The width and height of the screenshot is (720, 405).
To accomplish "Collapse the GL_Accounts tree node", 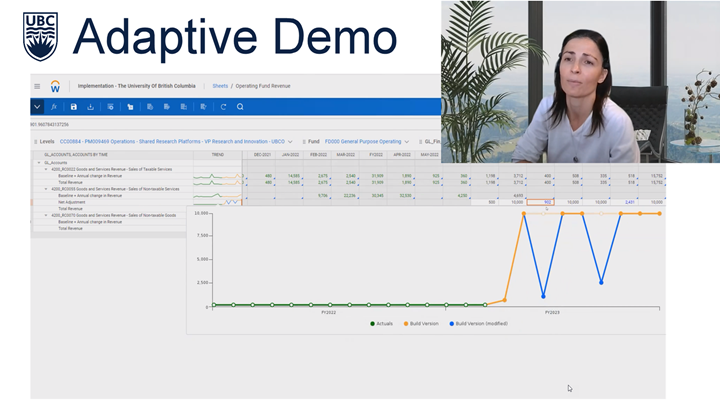I will tap(39, 163).
